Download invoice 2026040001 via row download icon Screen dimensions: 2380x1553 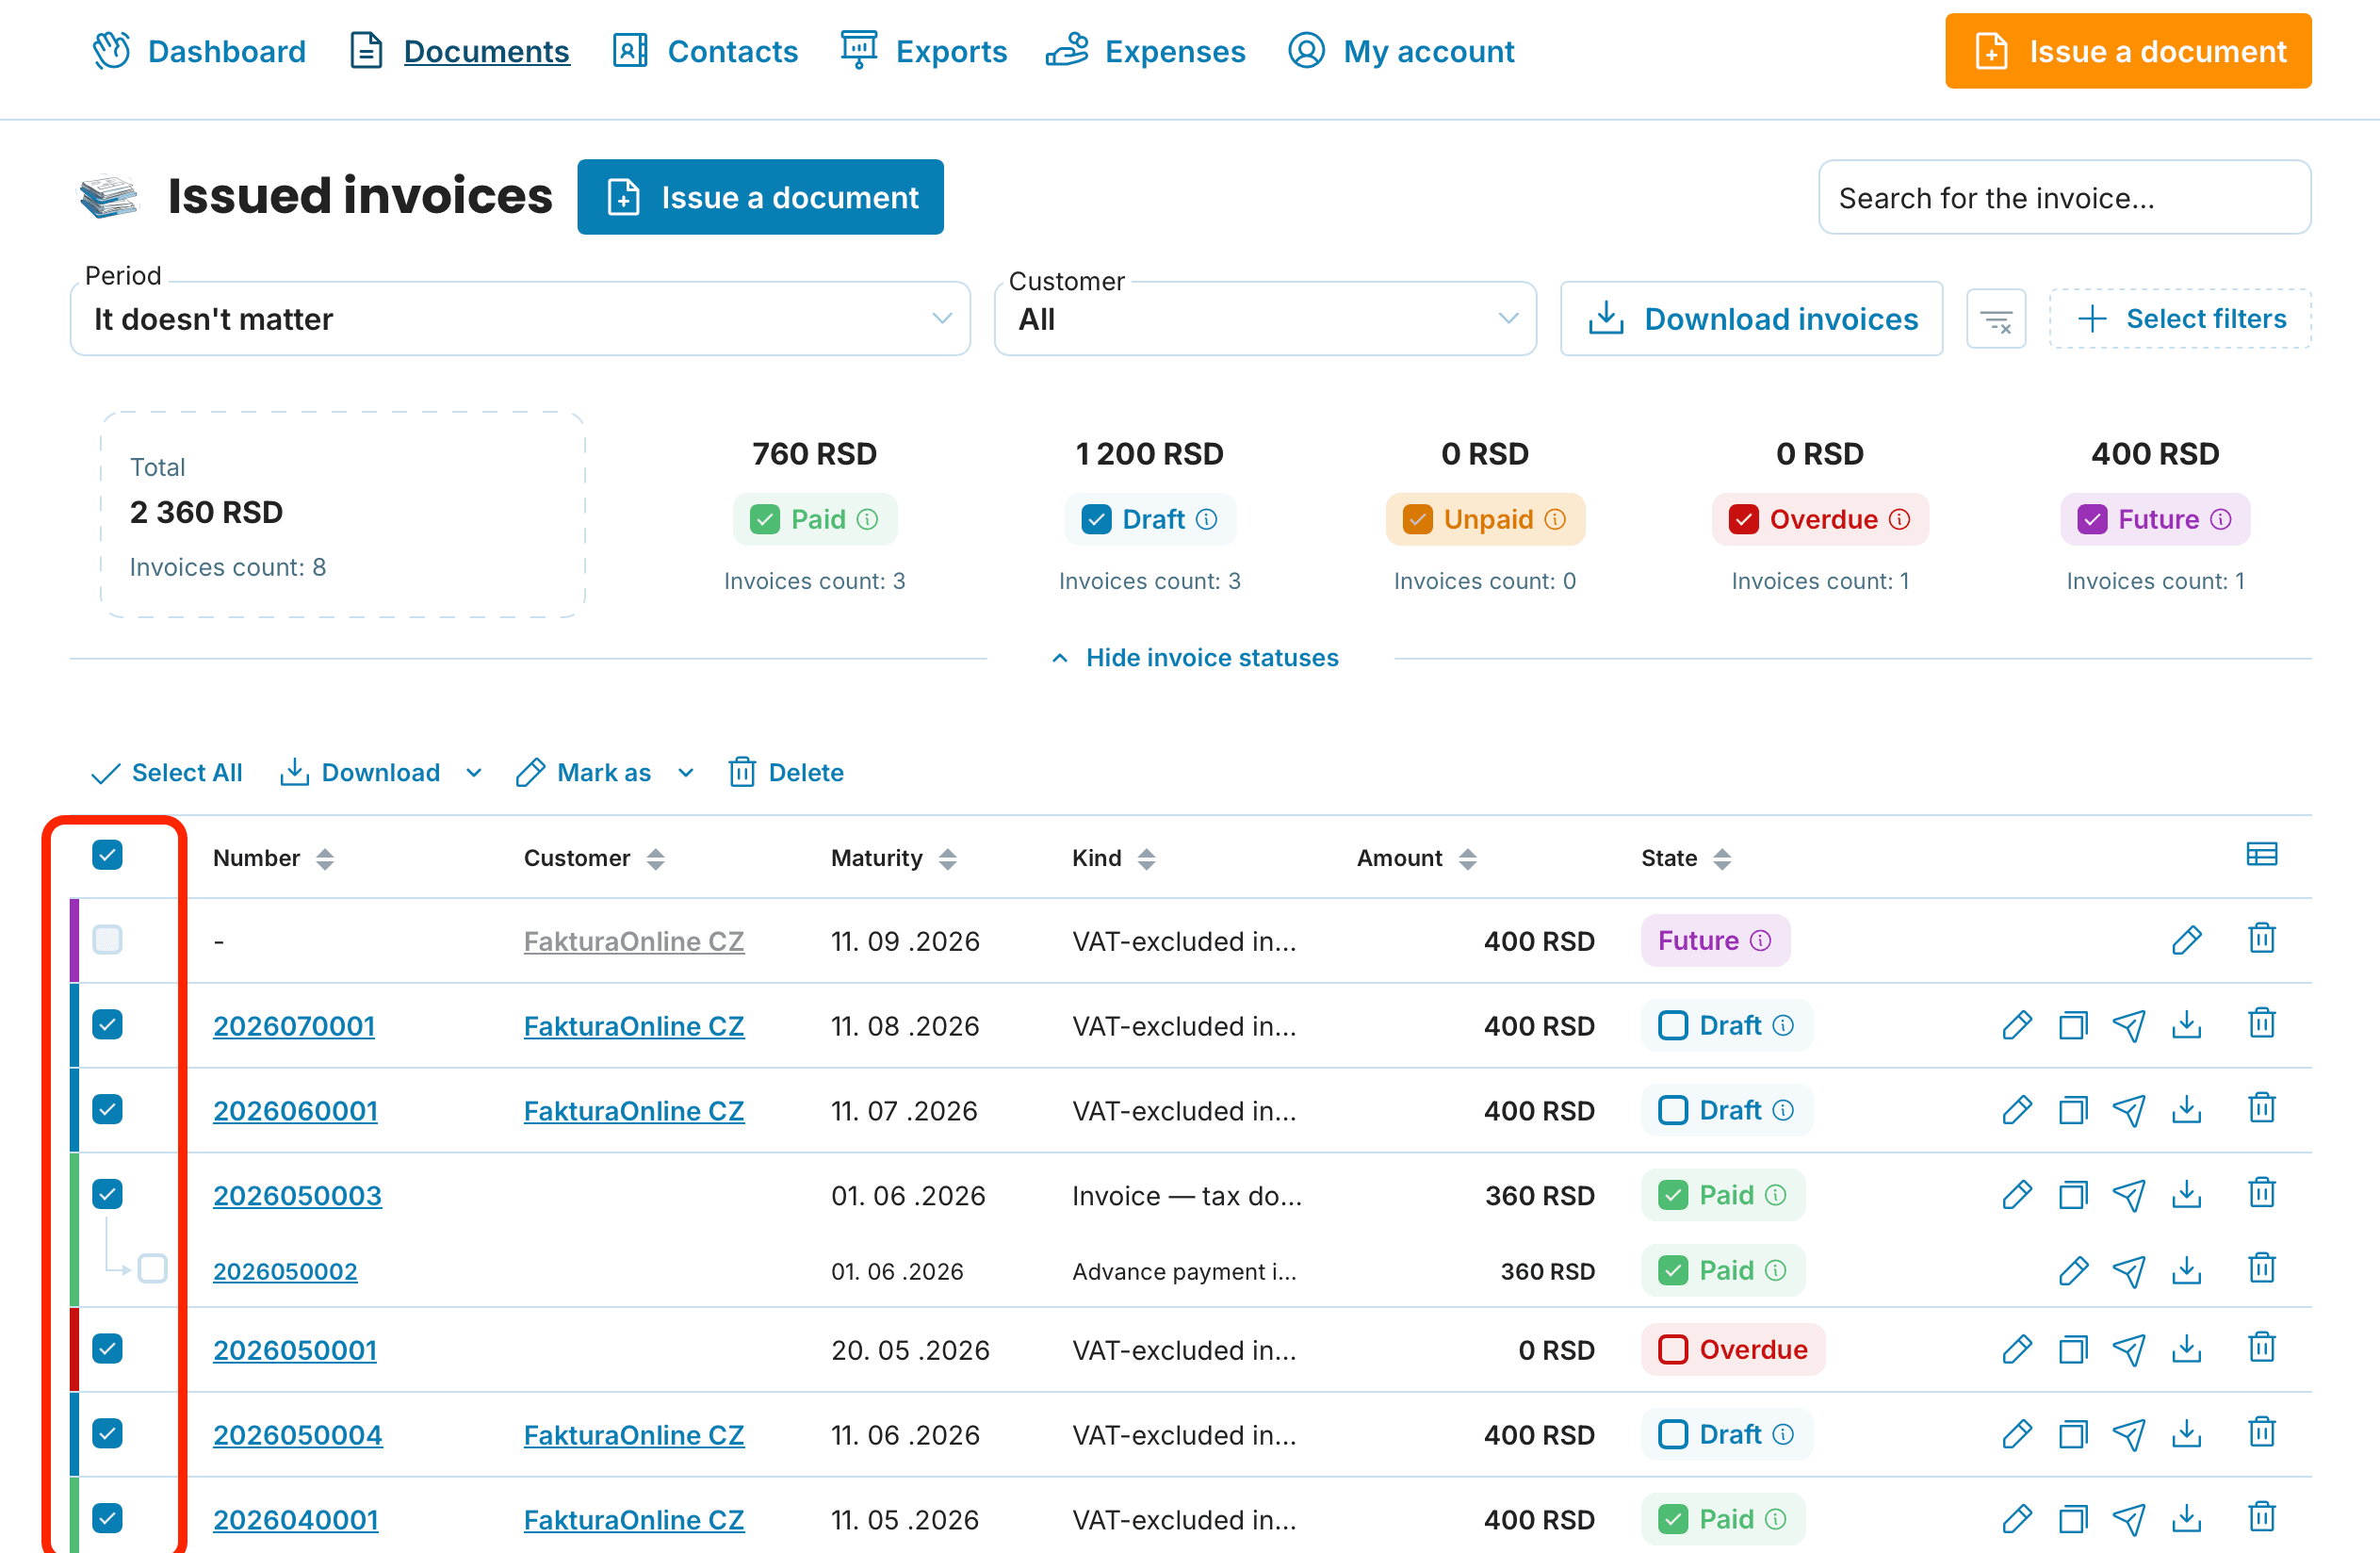pos(2187,1519)
